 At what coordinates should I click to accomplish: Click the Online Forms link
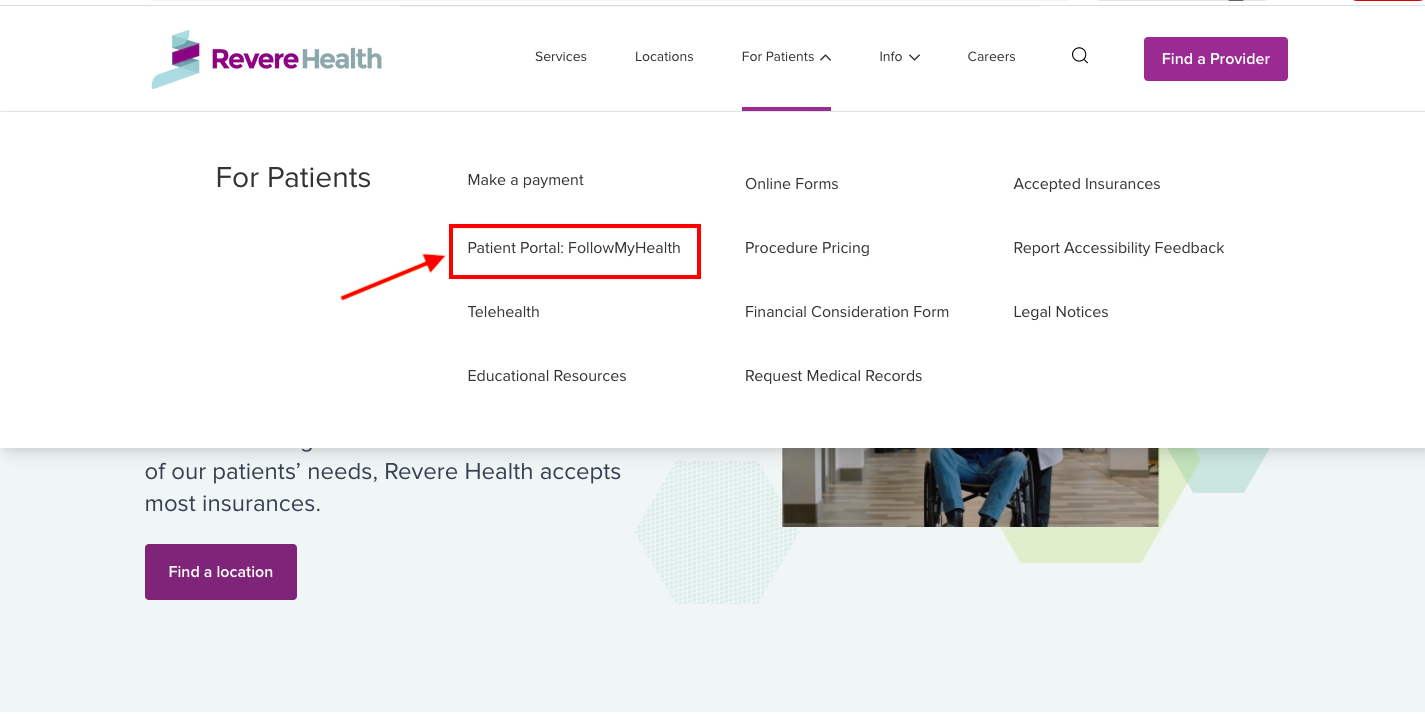(x=791, y=183)
